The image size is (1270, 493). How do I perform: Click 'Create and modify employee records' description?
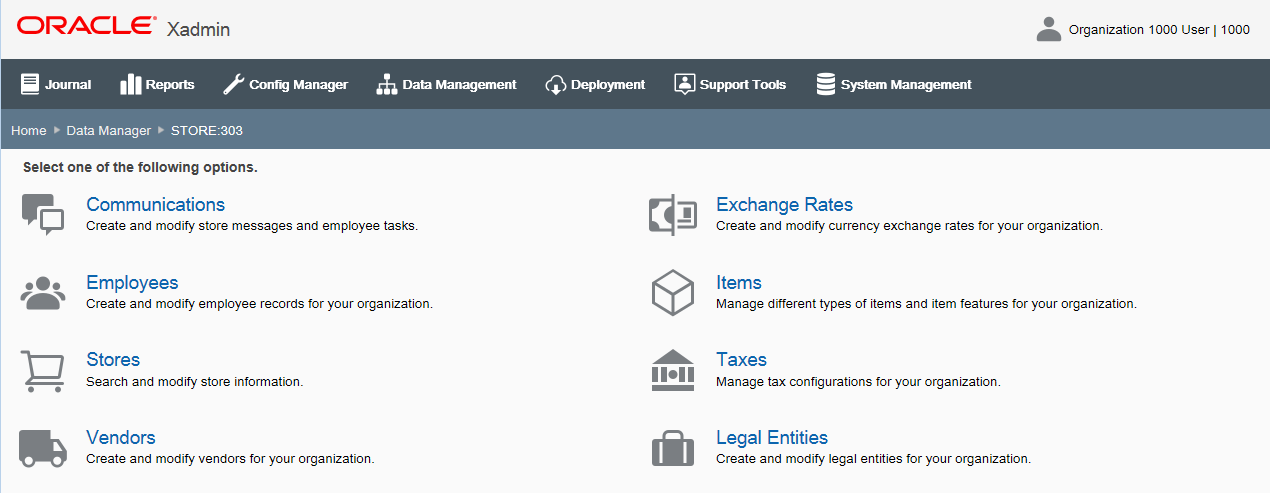tap(259, 304)
